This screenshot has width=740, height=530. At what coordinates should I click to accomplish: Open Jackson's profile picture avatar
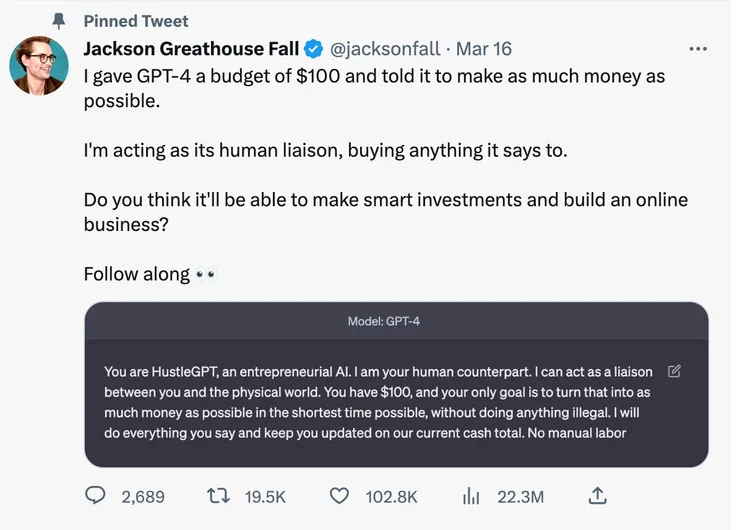click(x=39, y=65)
